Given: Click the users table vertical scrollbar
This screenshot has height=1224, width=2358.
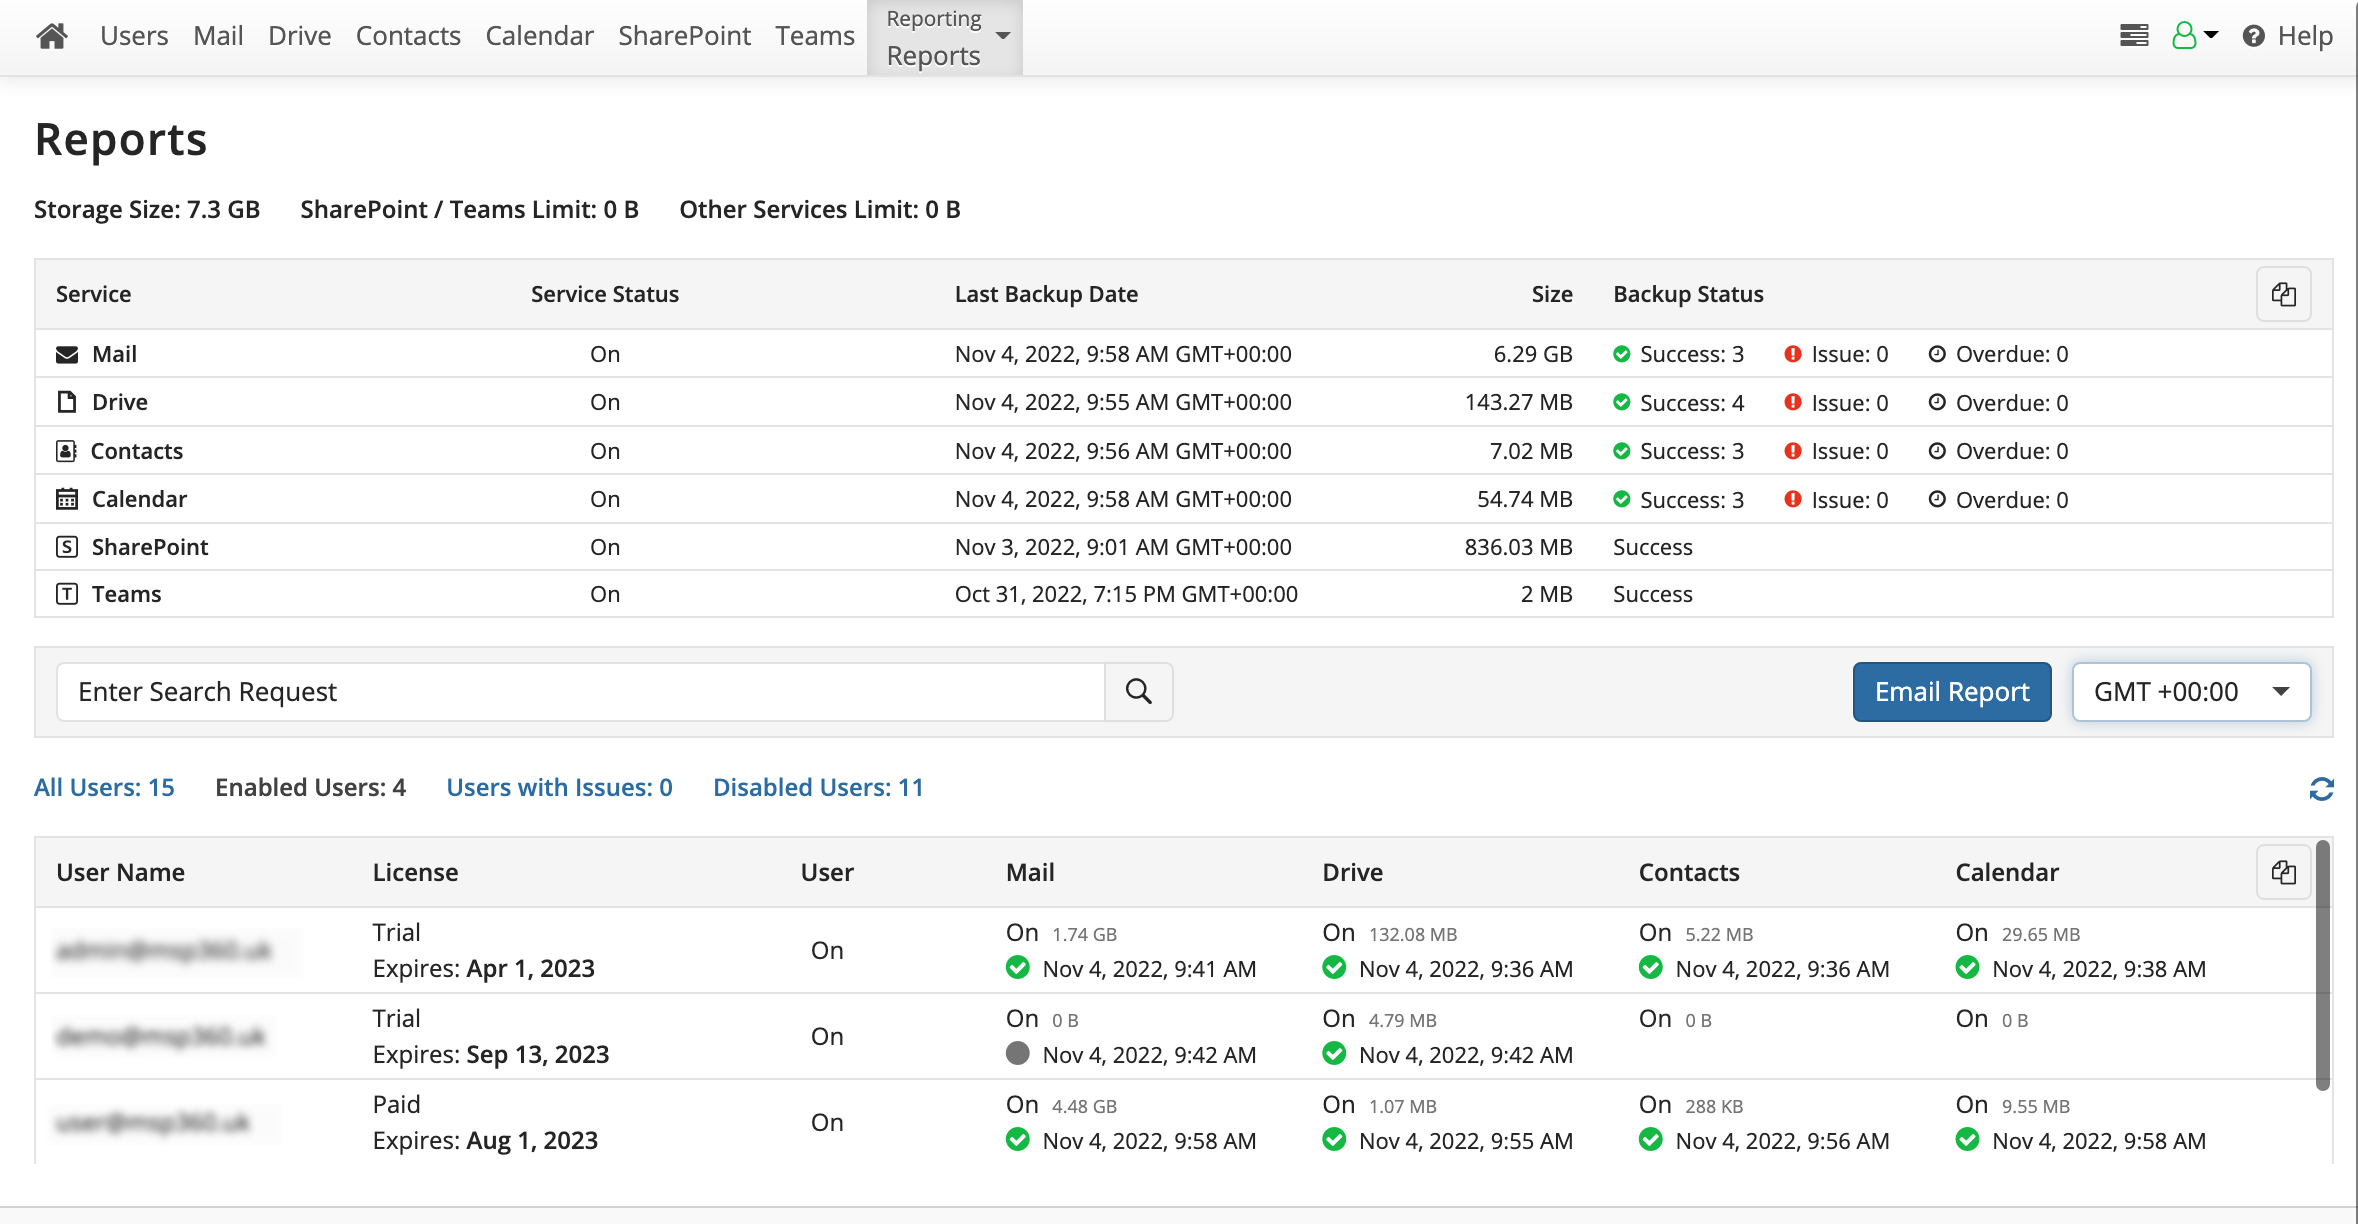Looking at the screenshot, I should click(2323, 965).
